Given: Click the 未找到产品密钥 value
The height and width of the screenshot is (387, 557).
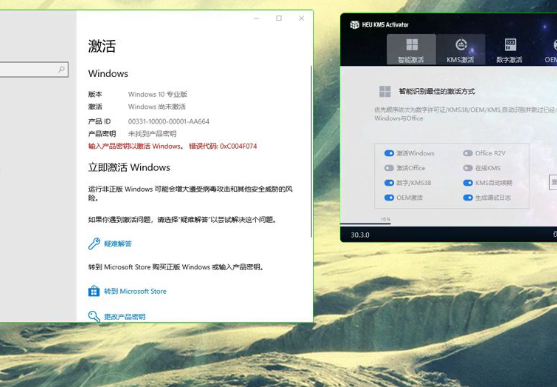Looking at the screenshot, I should (x=152, y=134).
